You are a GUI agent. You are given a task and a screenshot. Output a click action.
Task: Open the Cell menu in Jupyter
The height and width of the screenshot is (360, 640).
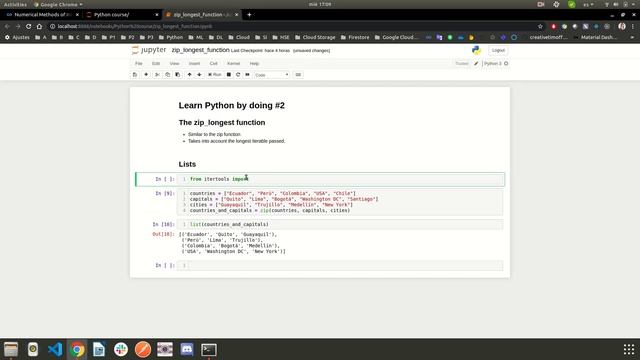click(213, 64)
